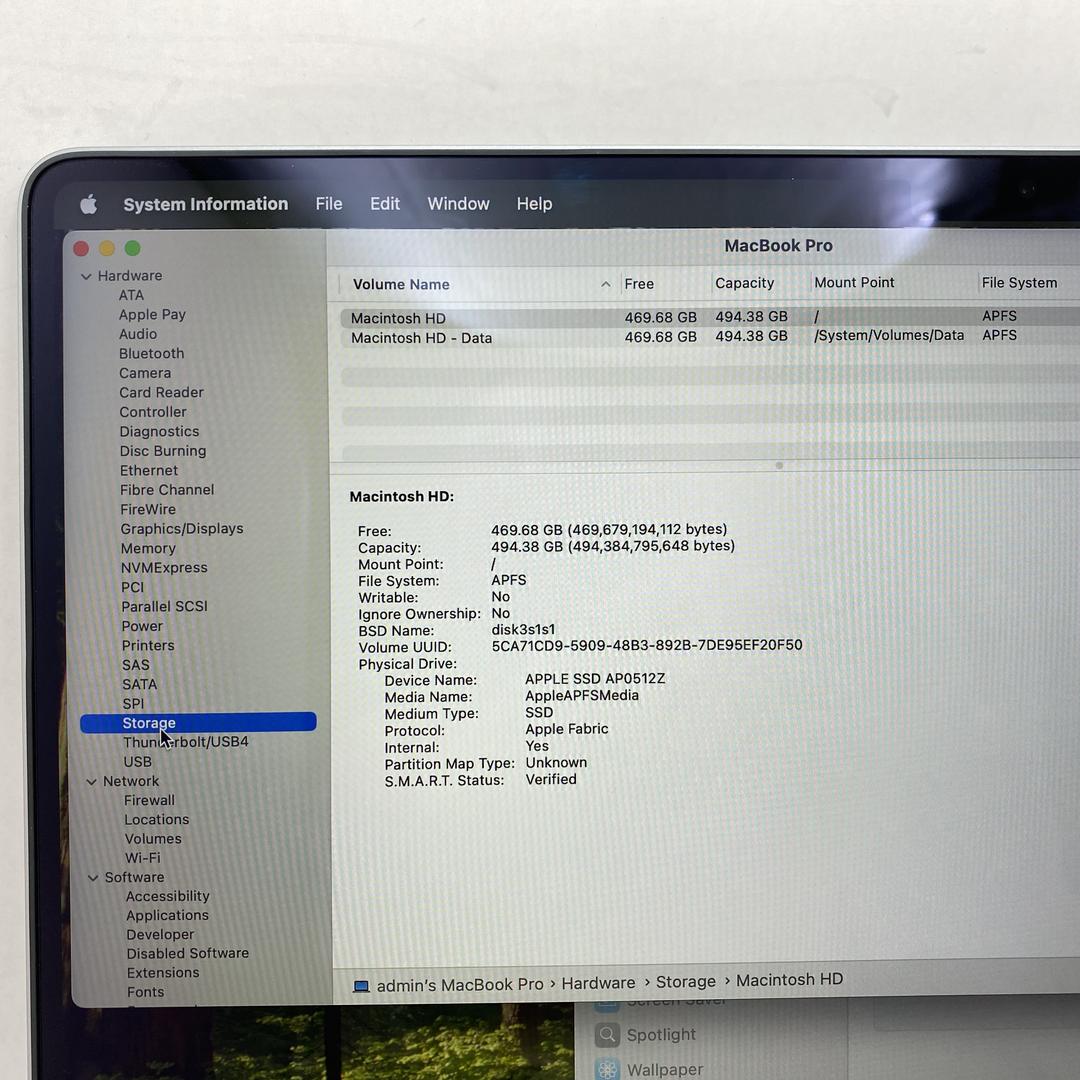Viewport: 1080px width, 1080px height.
Task: Select Camera in the sidebar
Action: [145, 373]
